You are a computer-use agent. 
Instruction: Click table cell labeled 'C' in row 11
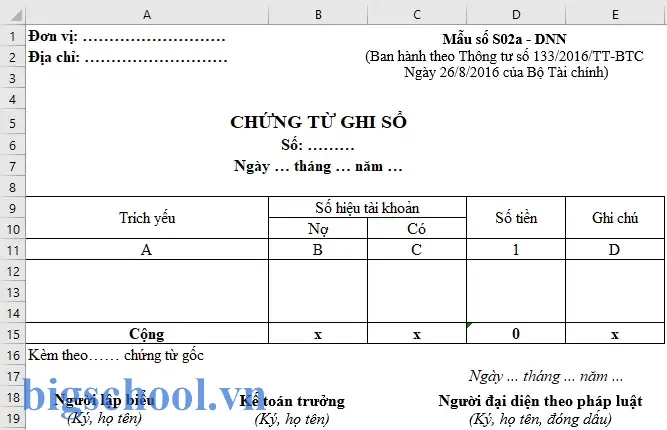click(x=417, y=250)
